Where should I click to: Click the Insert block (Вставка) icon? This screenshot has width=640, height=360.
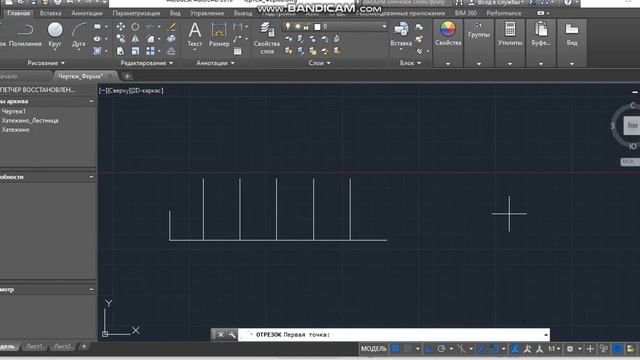tap(401, 34)
